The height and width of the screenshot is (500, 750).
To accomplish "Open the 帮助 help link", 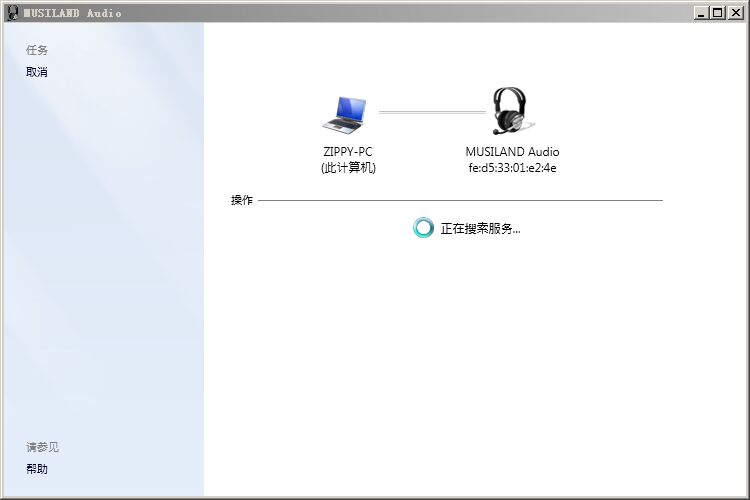I will tap(37, 469).
